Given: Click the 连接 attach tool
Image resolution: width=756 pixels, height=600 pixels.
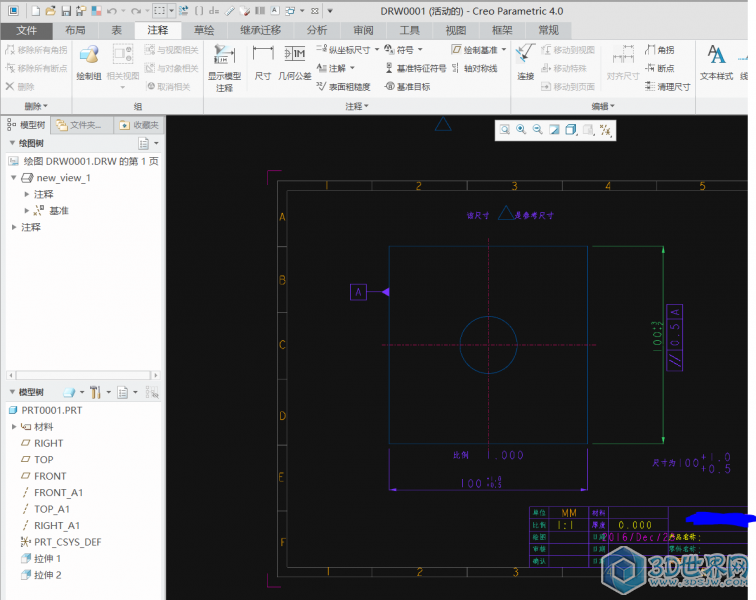Looking at the screenshot, I should [526, 62].
